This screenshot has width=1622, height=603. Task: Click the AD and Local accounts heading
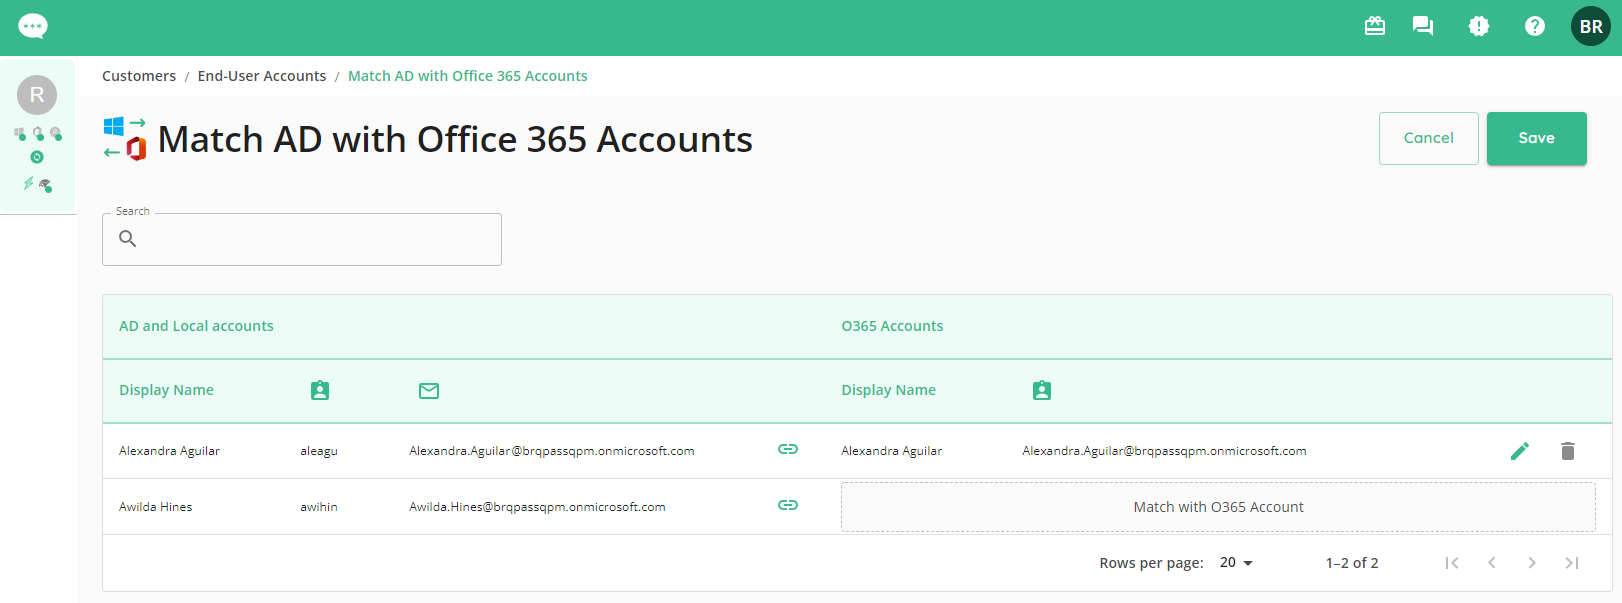pyautogui.click(x=196, y=326)
